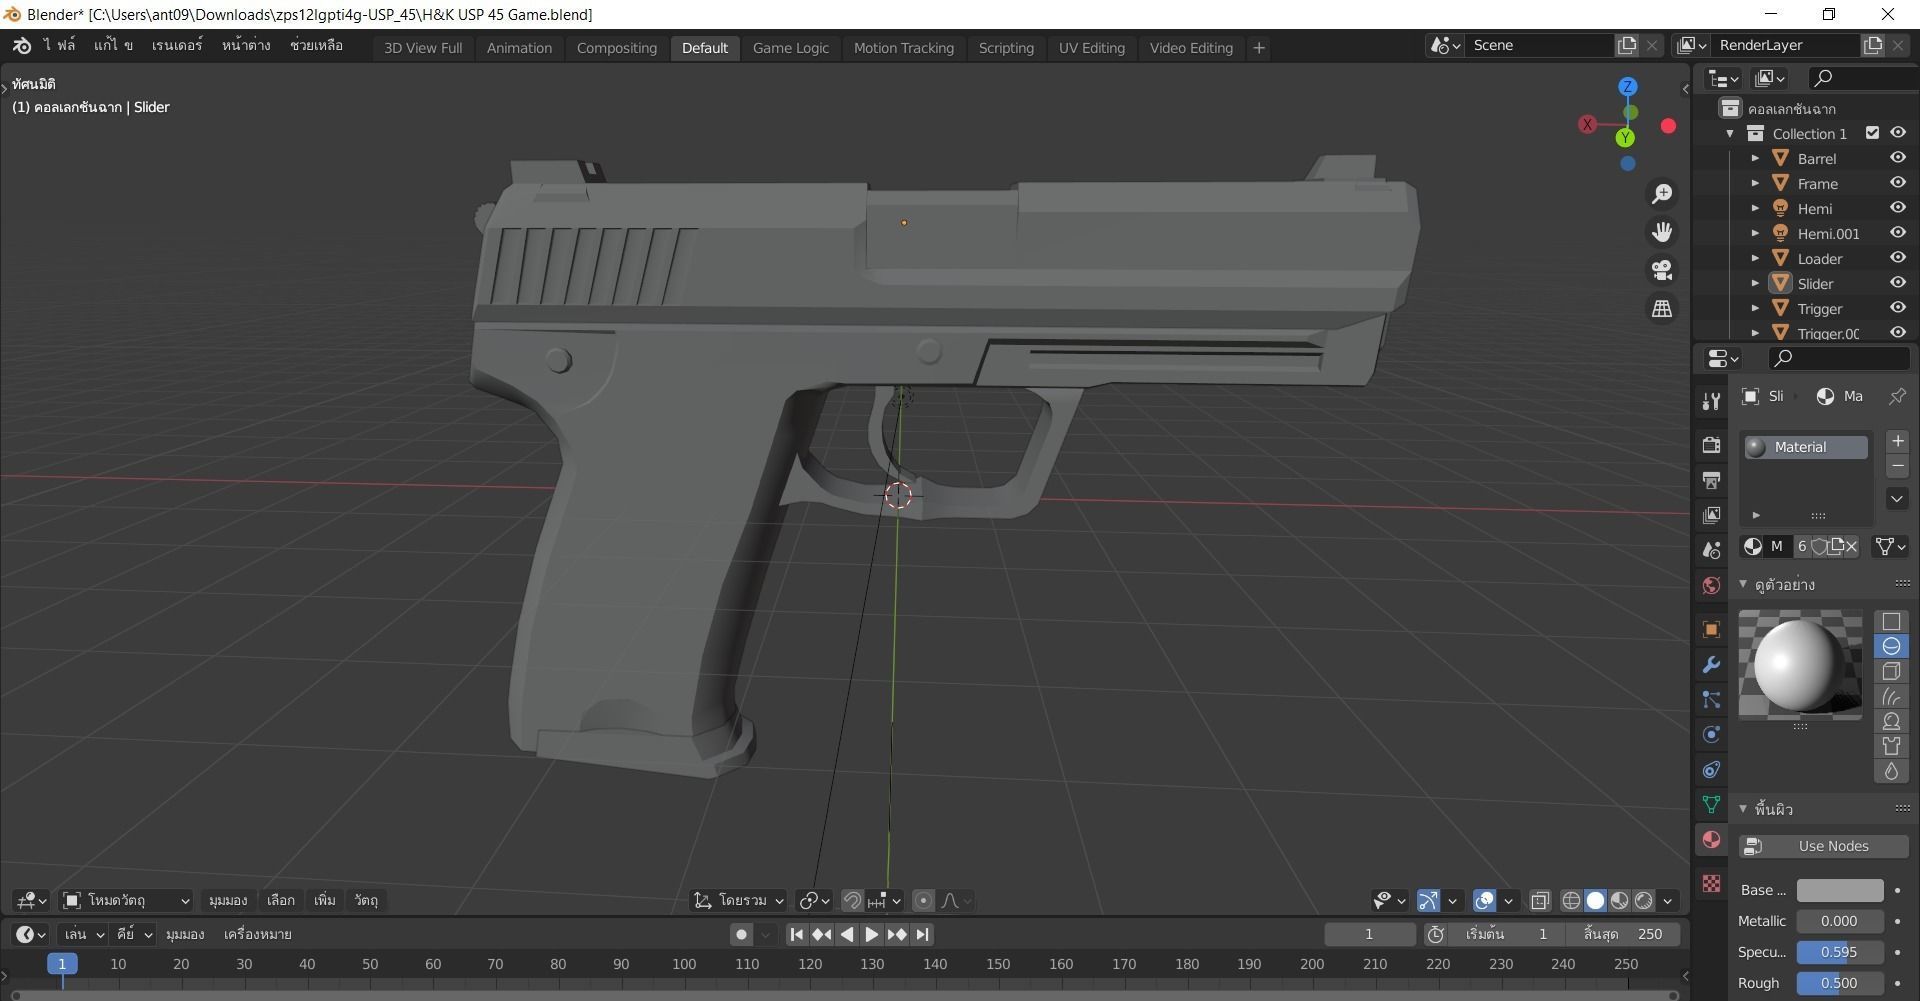This screenshot has width=1920, height=1001.
Task: Open the Compositing workspace tab
Action: 616,48
